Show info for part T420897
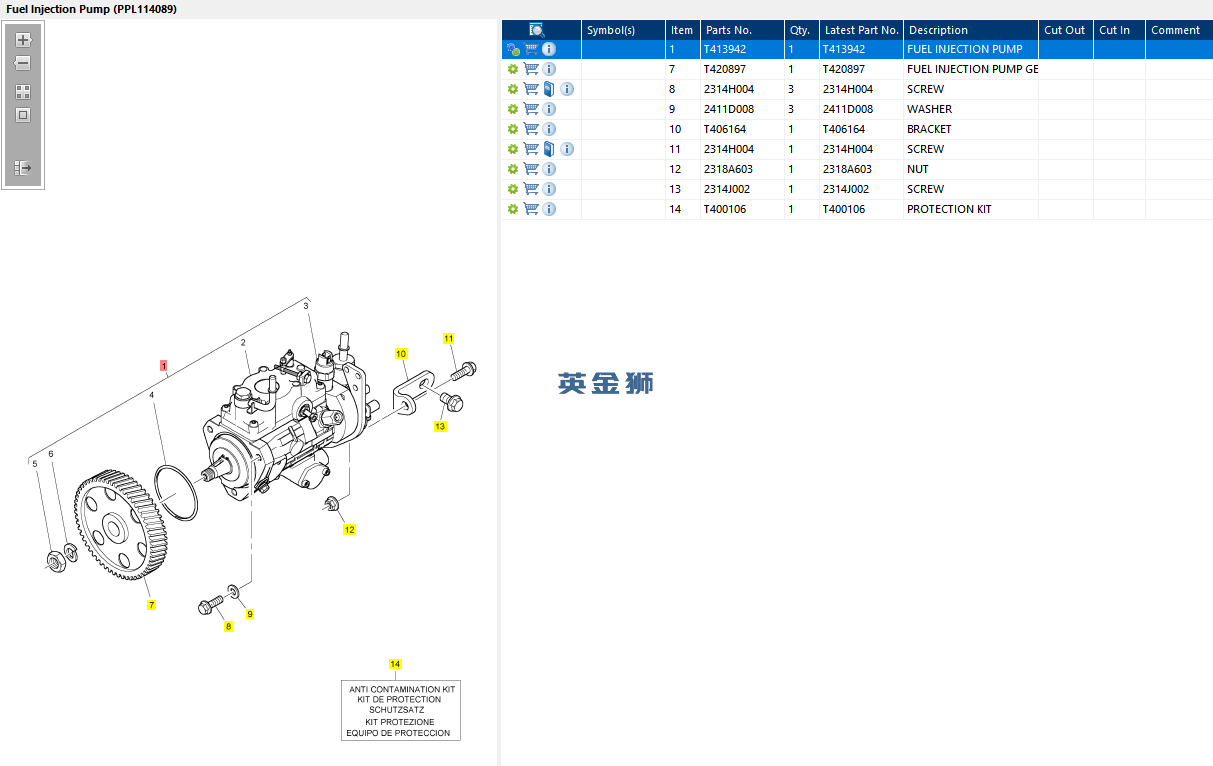This screenshot has height=766, width=1213. [x=549, y=69]
